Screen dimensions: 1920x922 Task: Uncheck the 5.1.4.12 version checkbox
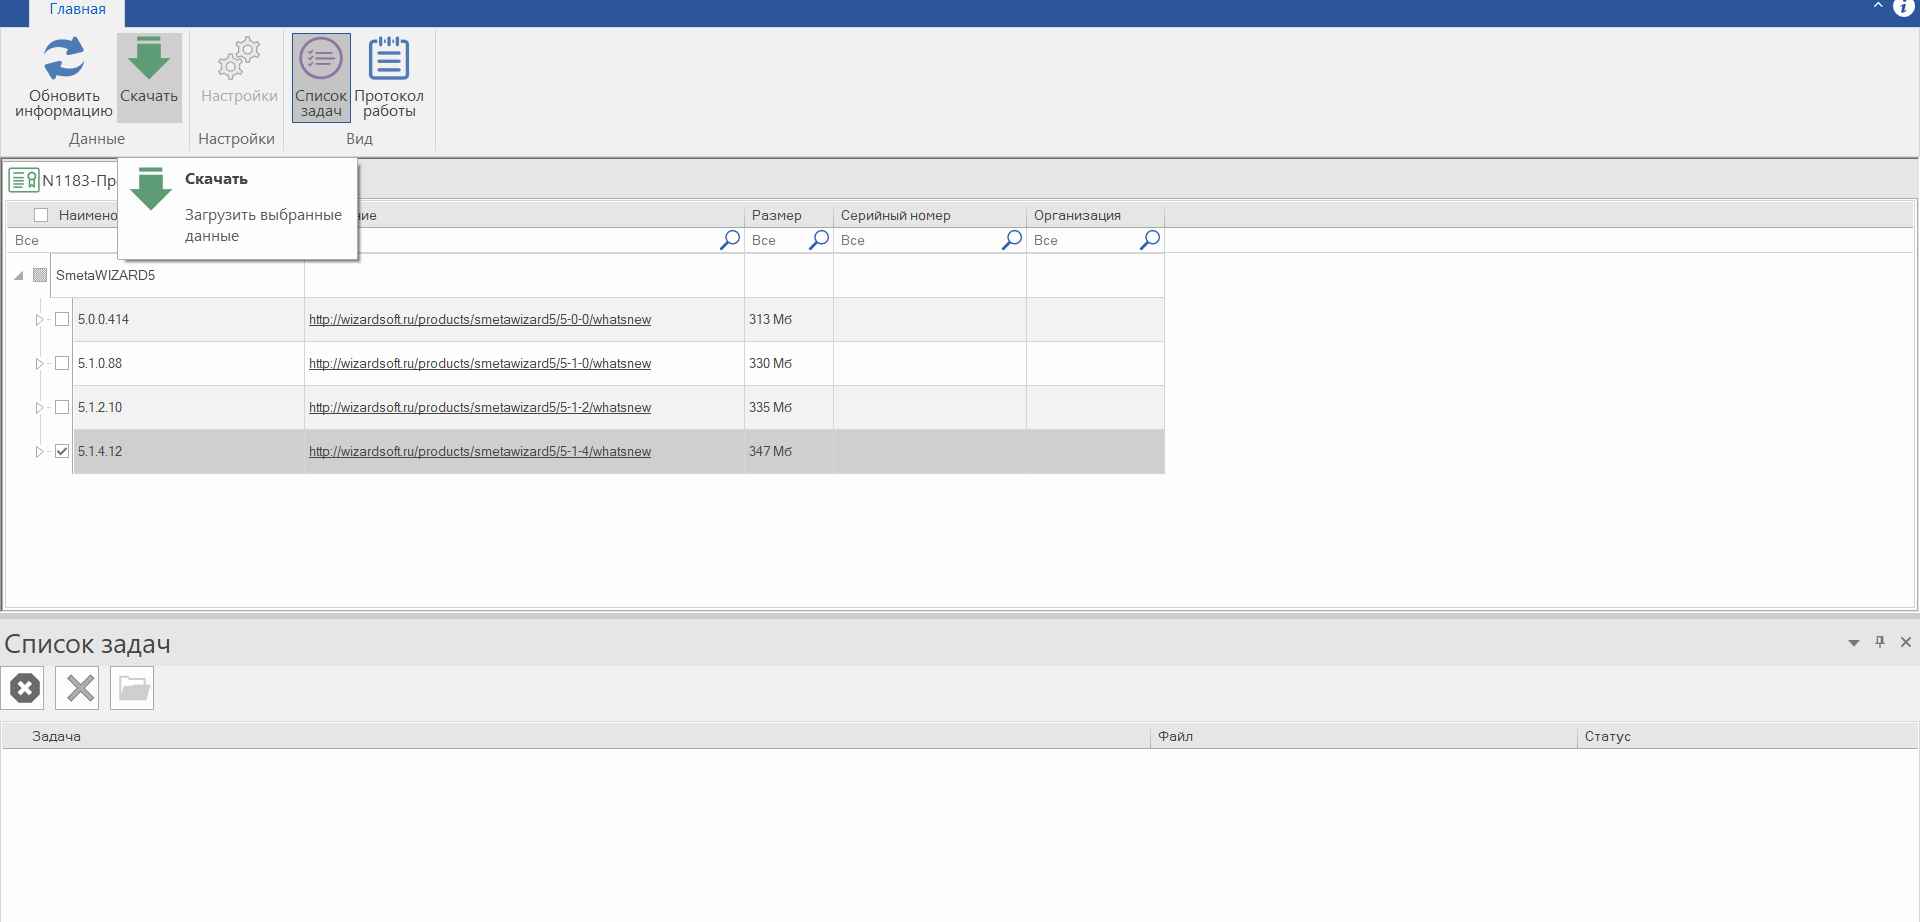coord(62,451)
